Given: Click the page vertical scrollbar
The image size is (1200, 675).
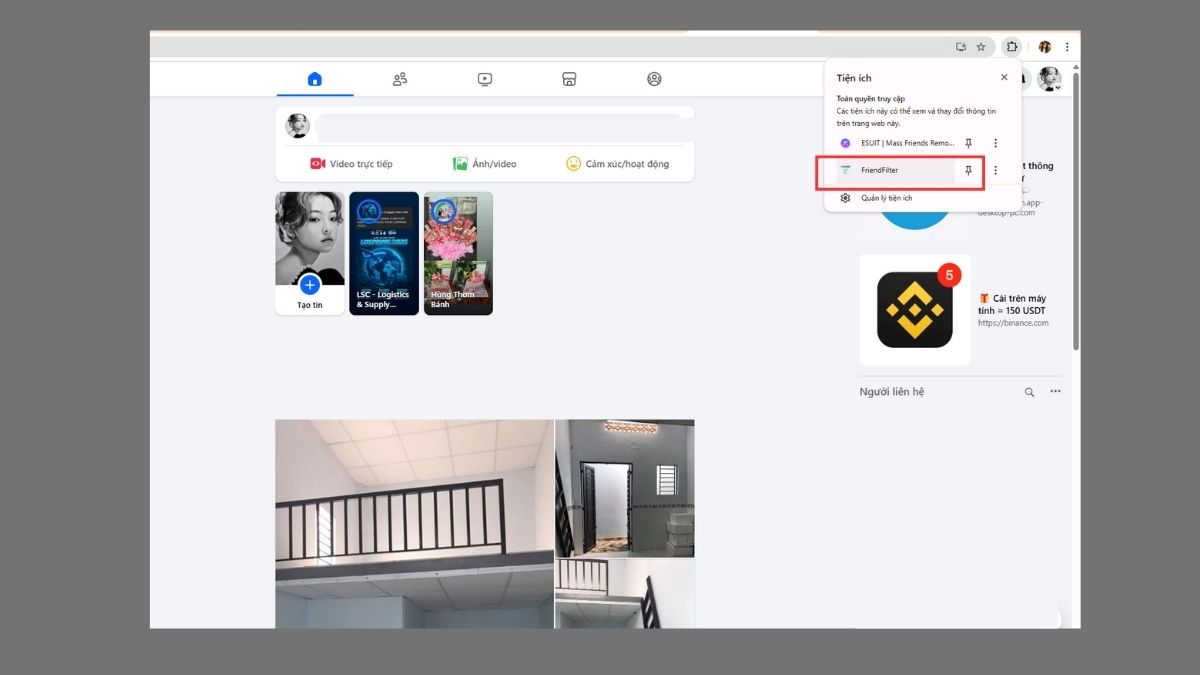Looking at the screenshot, I should 1076,210.
